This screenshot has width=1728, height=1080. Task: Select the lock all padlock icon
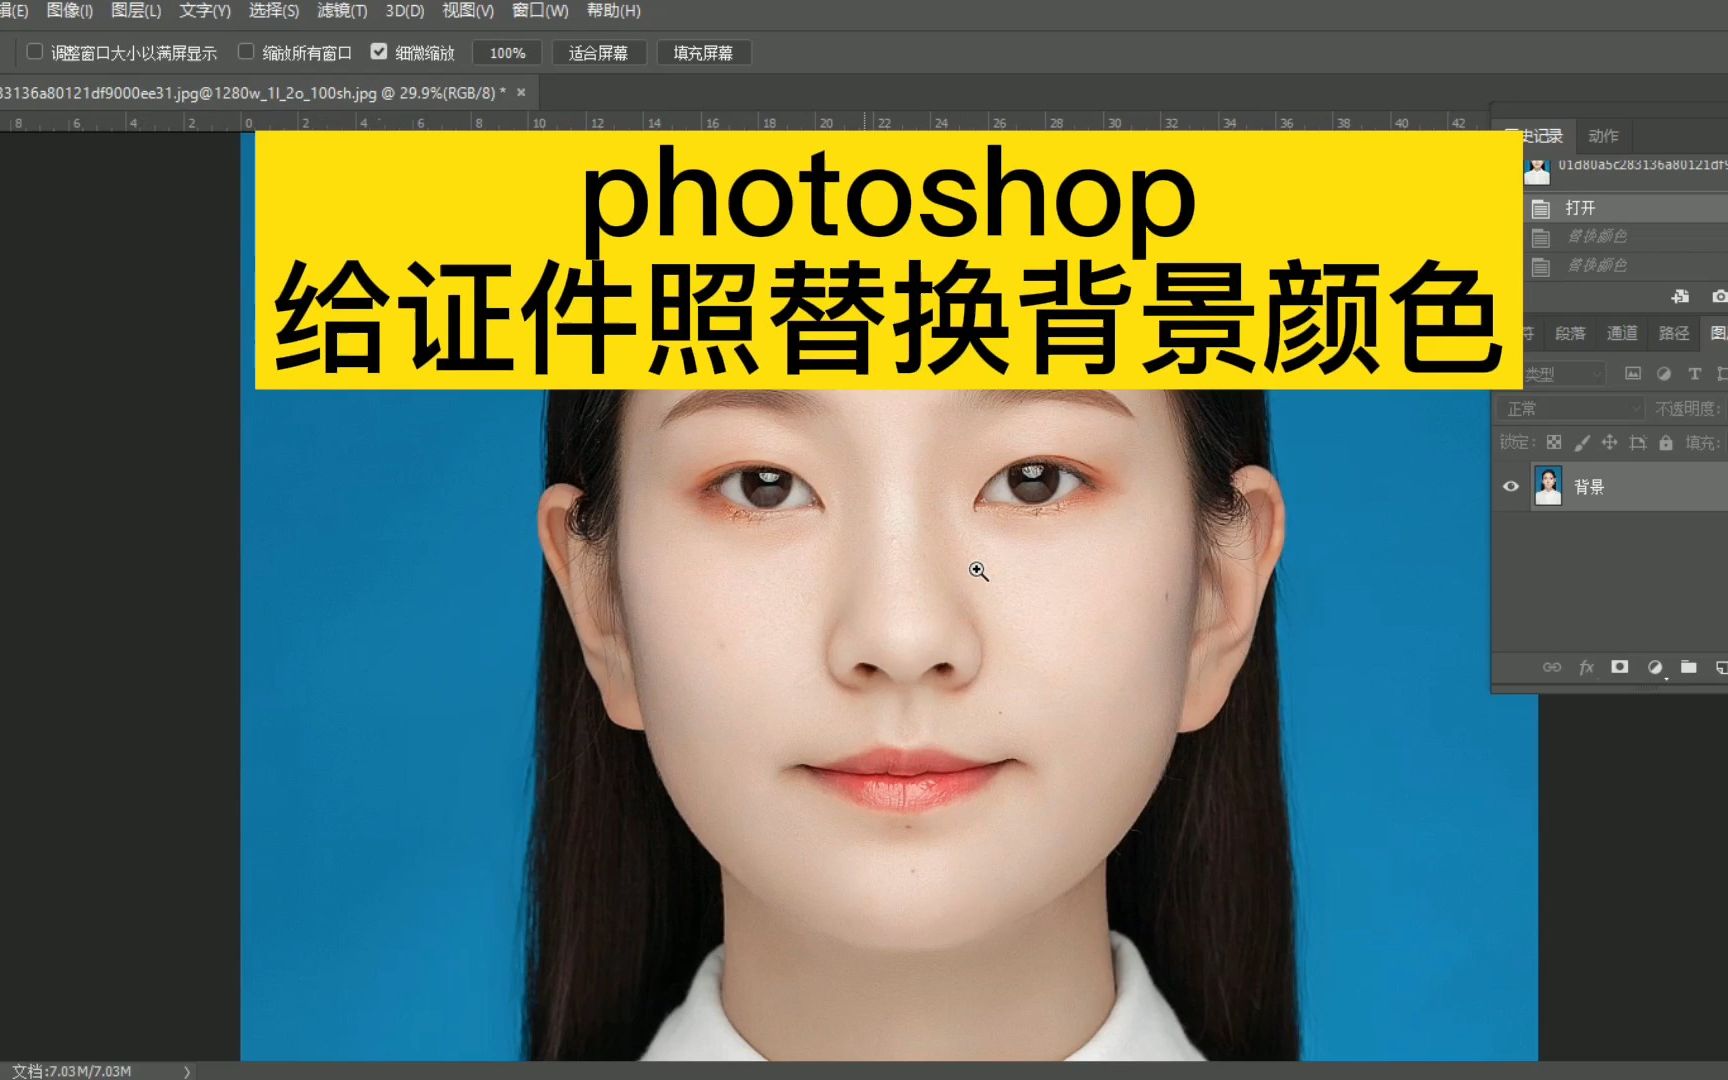[x=1665, y=442]
